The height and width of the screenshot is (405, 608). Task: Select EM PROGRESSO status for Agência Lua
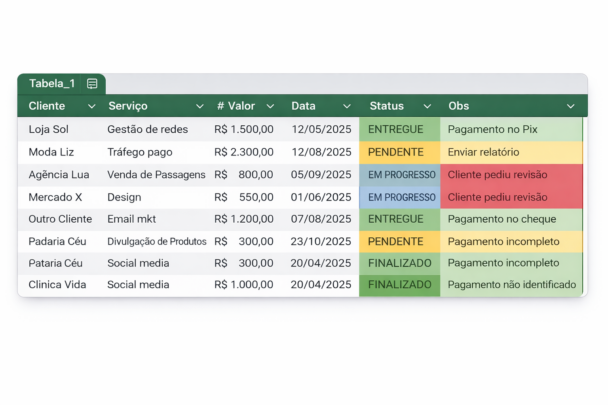coord(401,175)
